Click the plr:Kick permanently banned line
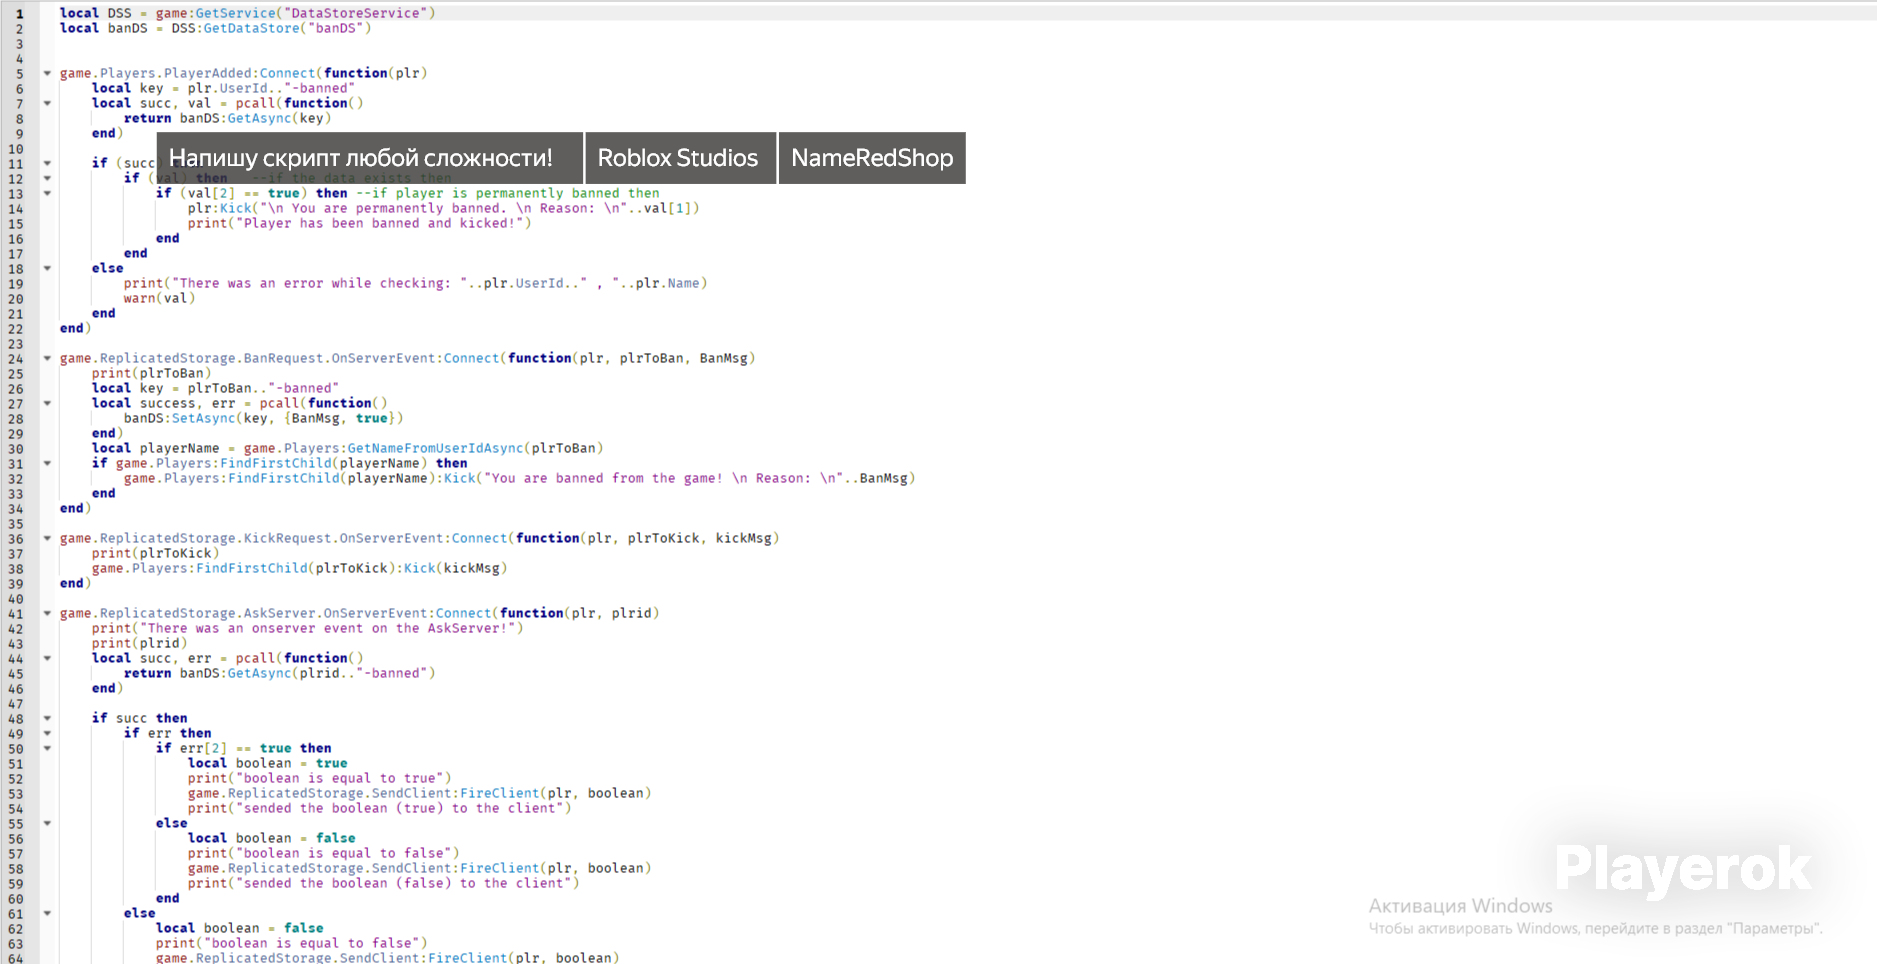The width and height of the screenshot is (1877, 964). click(443, 208)
